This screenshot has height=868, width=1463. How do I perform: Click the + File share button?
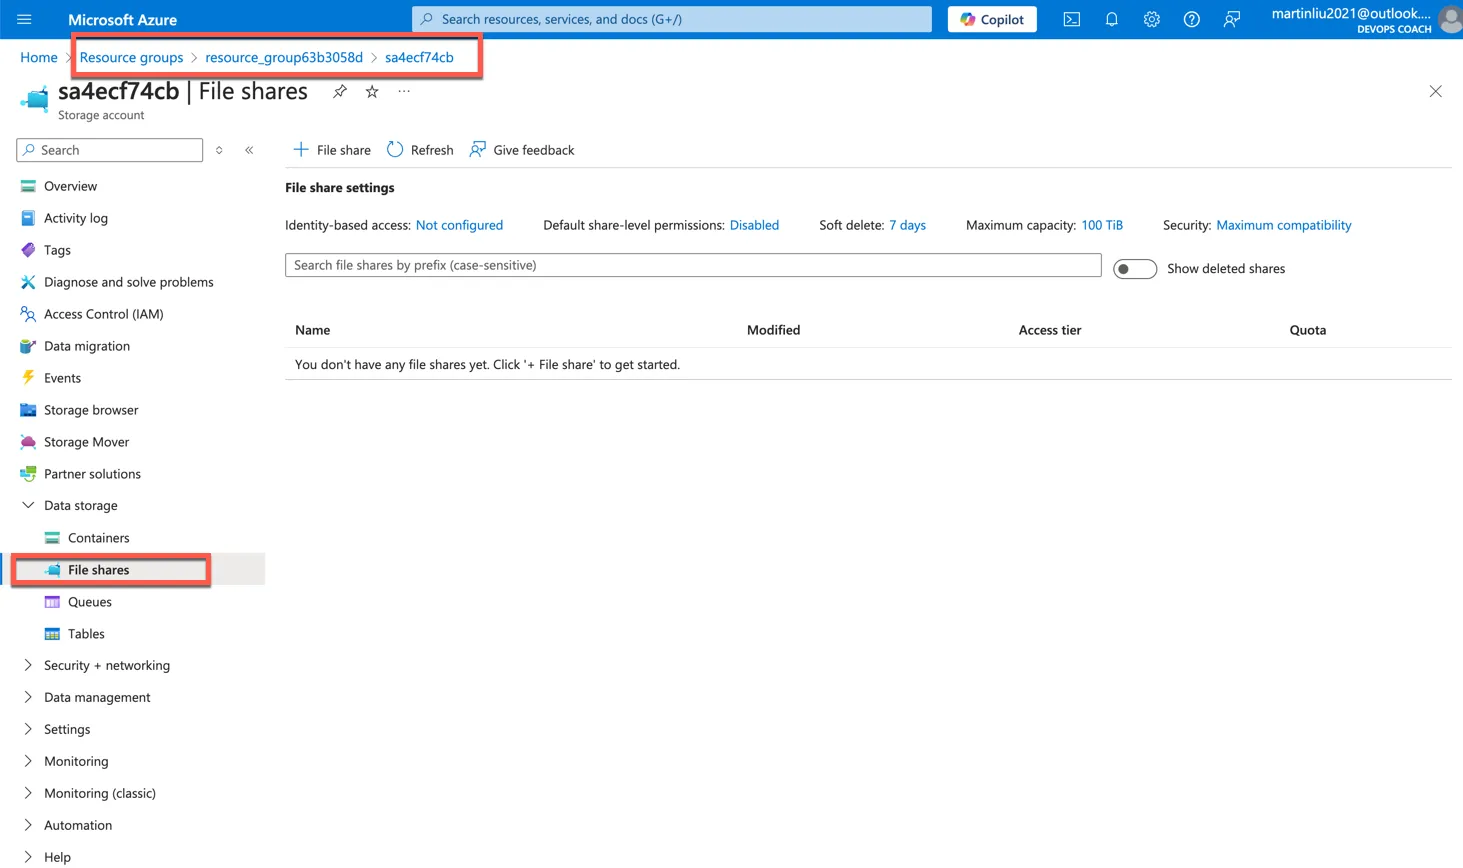coord(331,150)
